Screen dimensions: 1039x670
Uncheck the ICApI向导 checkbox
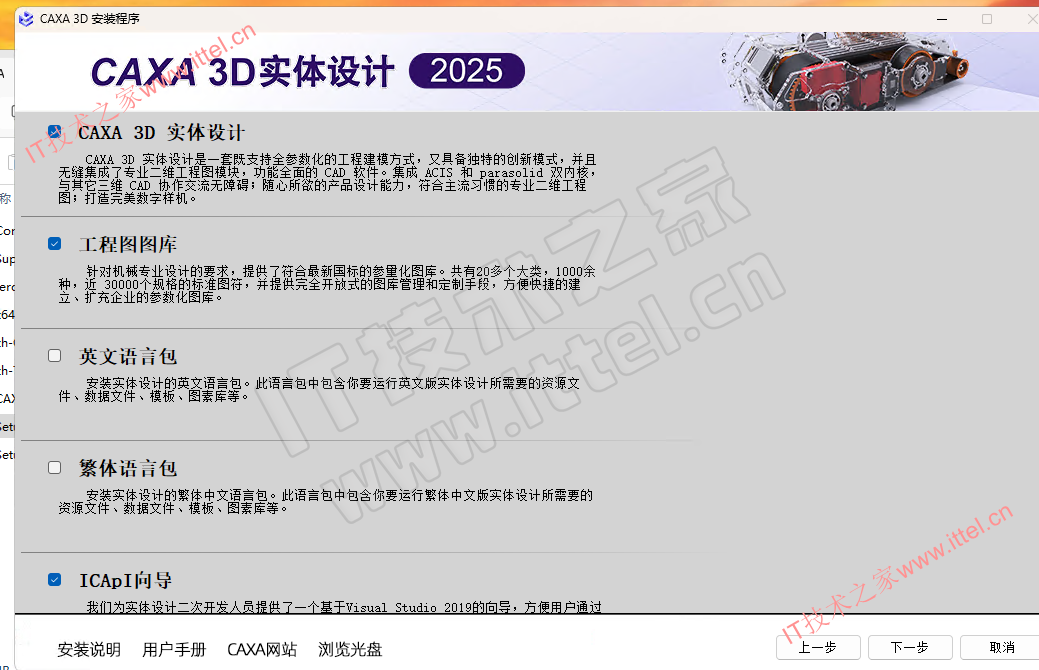pos(54,580)
